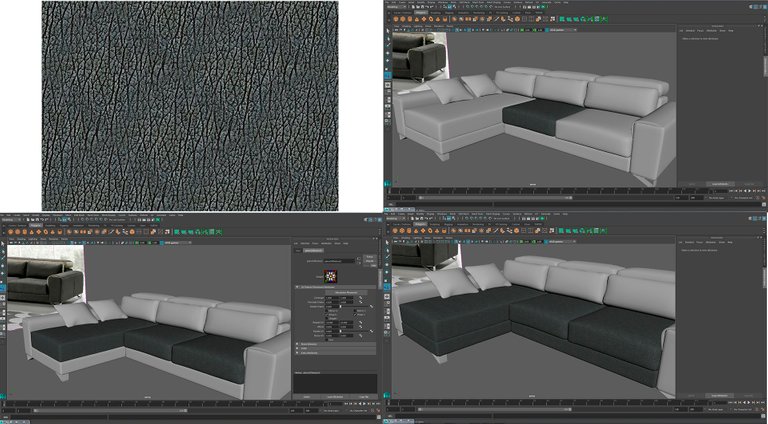Select polygon cylinder icon in bottom-left Maya shelf
This screenshot has height=424, width=768.
[24, 232]
